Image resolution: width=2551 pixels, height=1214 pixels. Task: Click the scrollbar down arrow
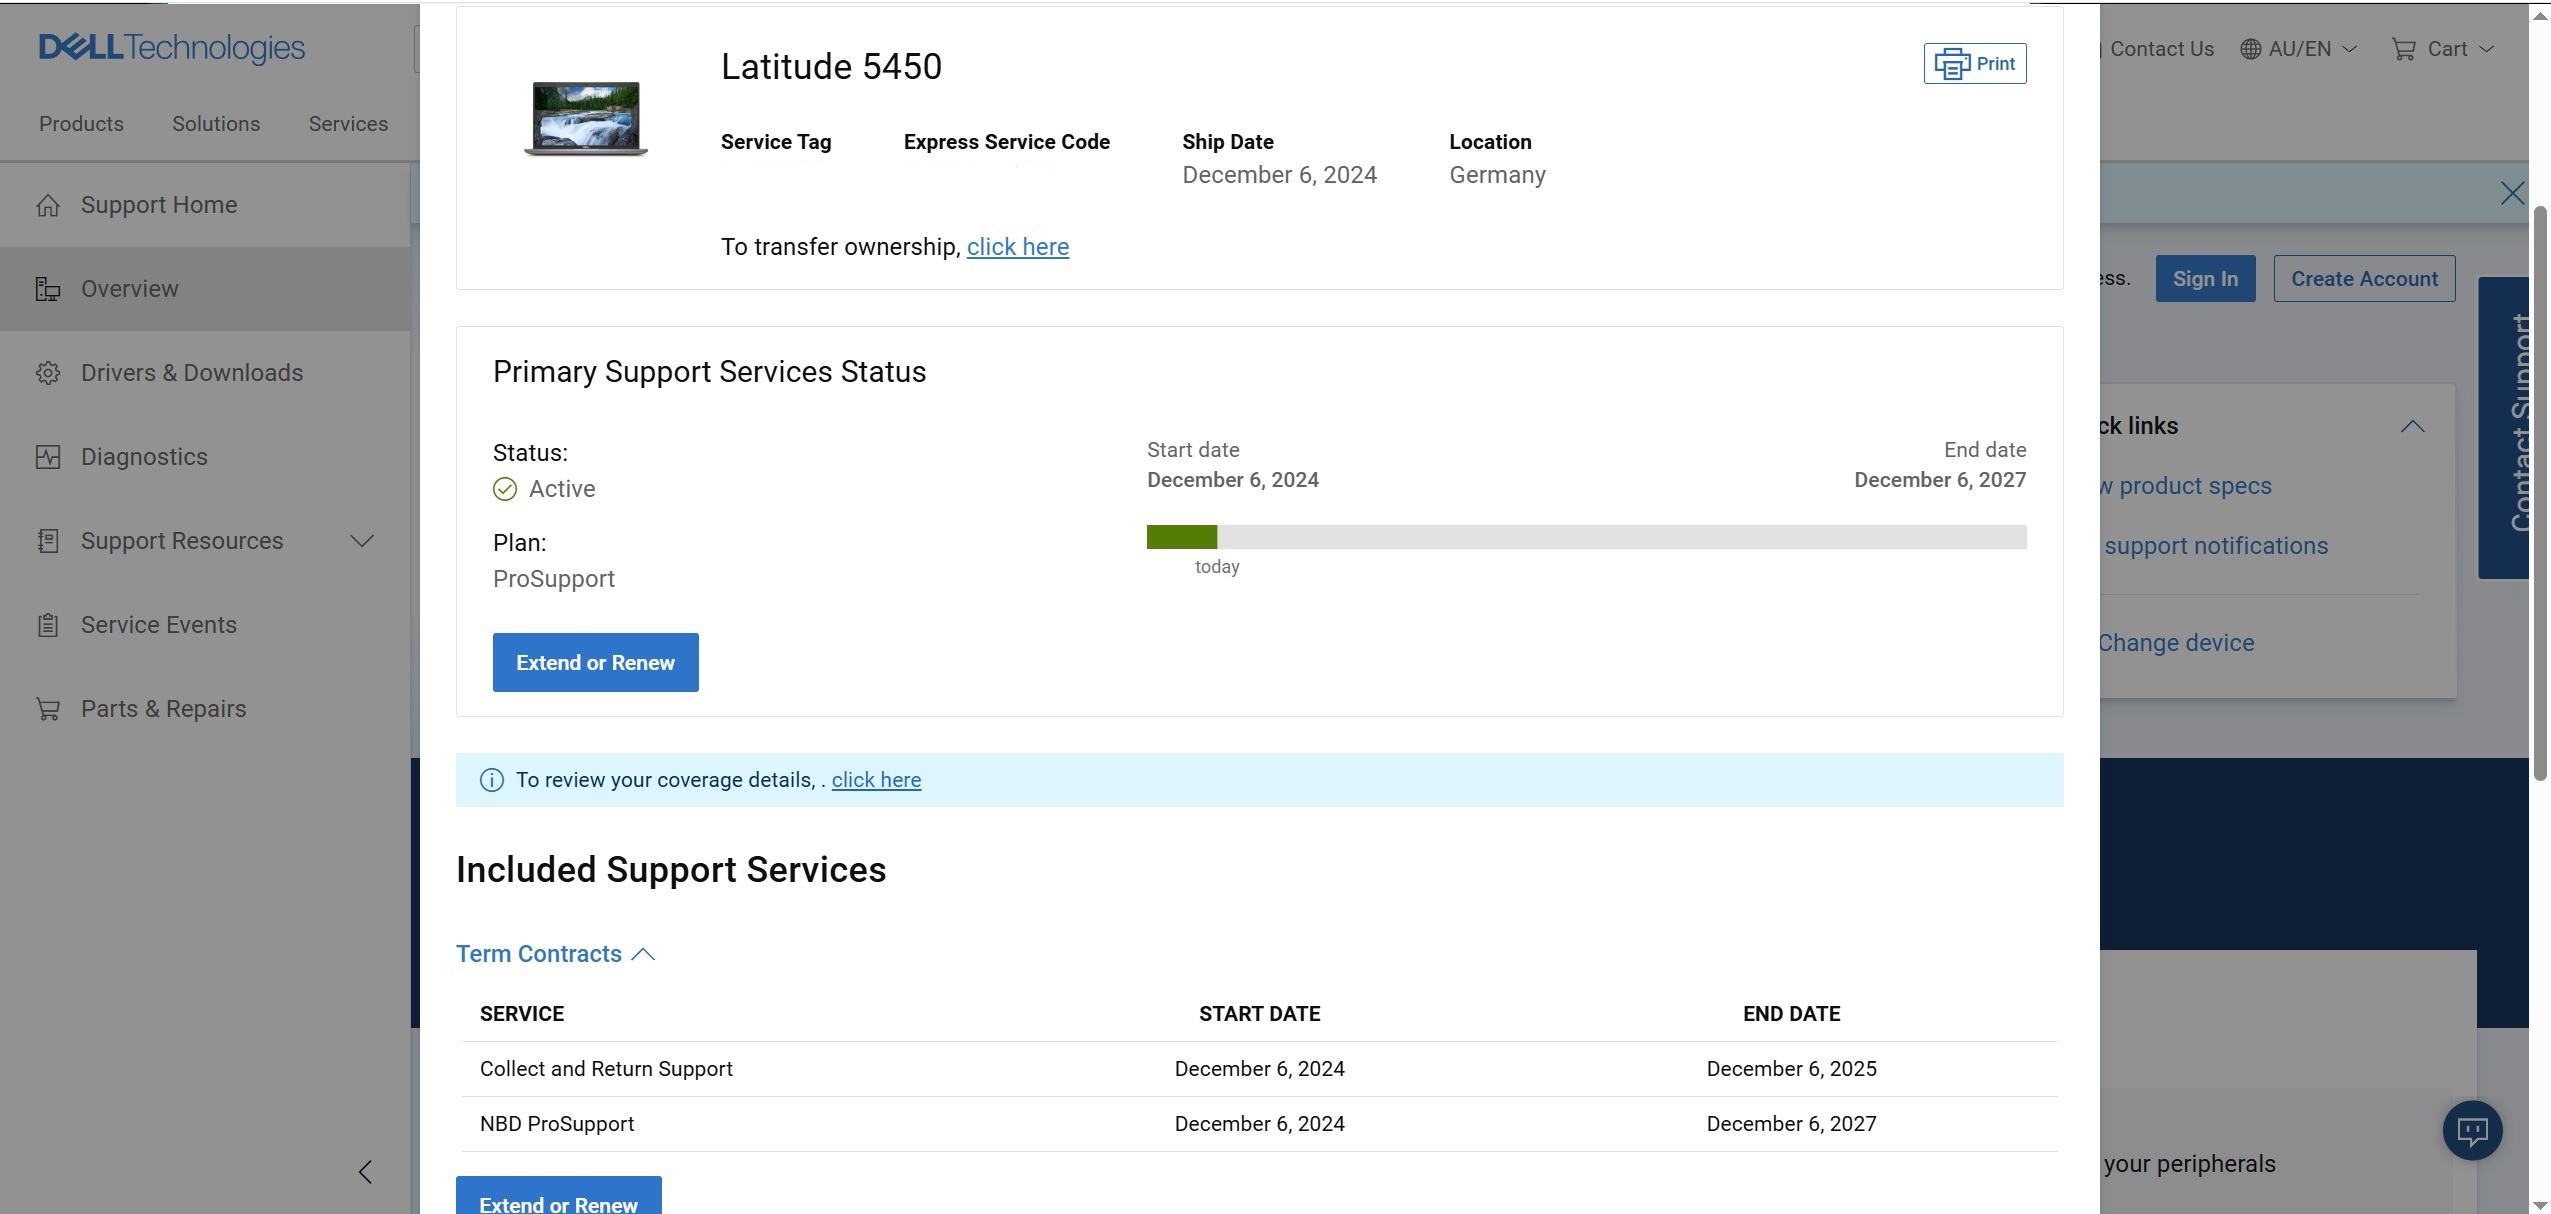click(2540, 1204)
